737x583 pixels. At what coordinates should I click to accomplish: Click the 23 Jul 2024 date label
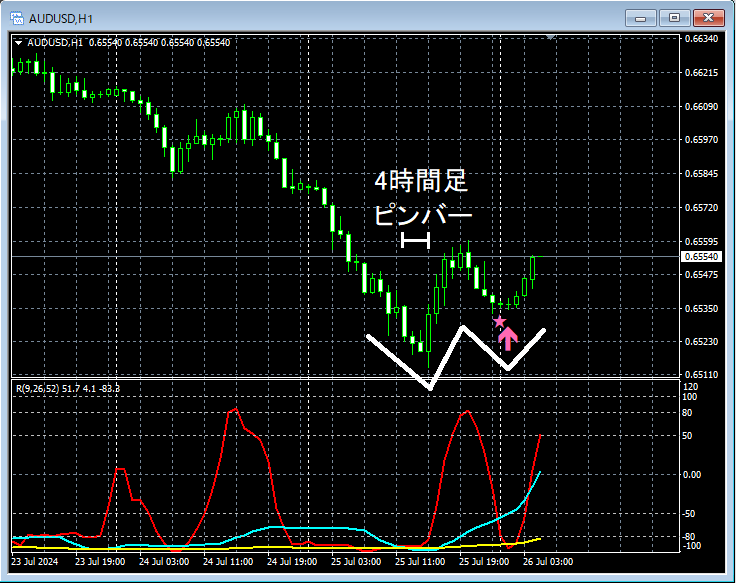(35, 562)
